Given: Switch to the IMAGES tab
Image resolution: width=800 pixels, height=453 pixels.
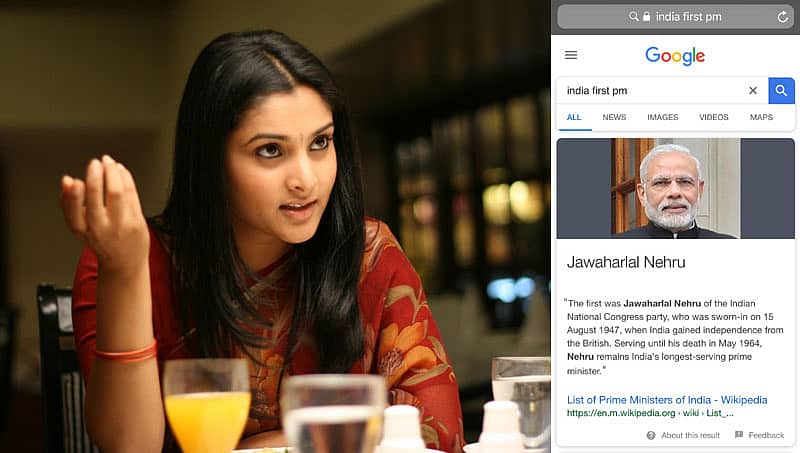Looking at the screenshot, I should pyautogui.click(x=662, y=117).
